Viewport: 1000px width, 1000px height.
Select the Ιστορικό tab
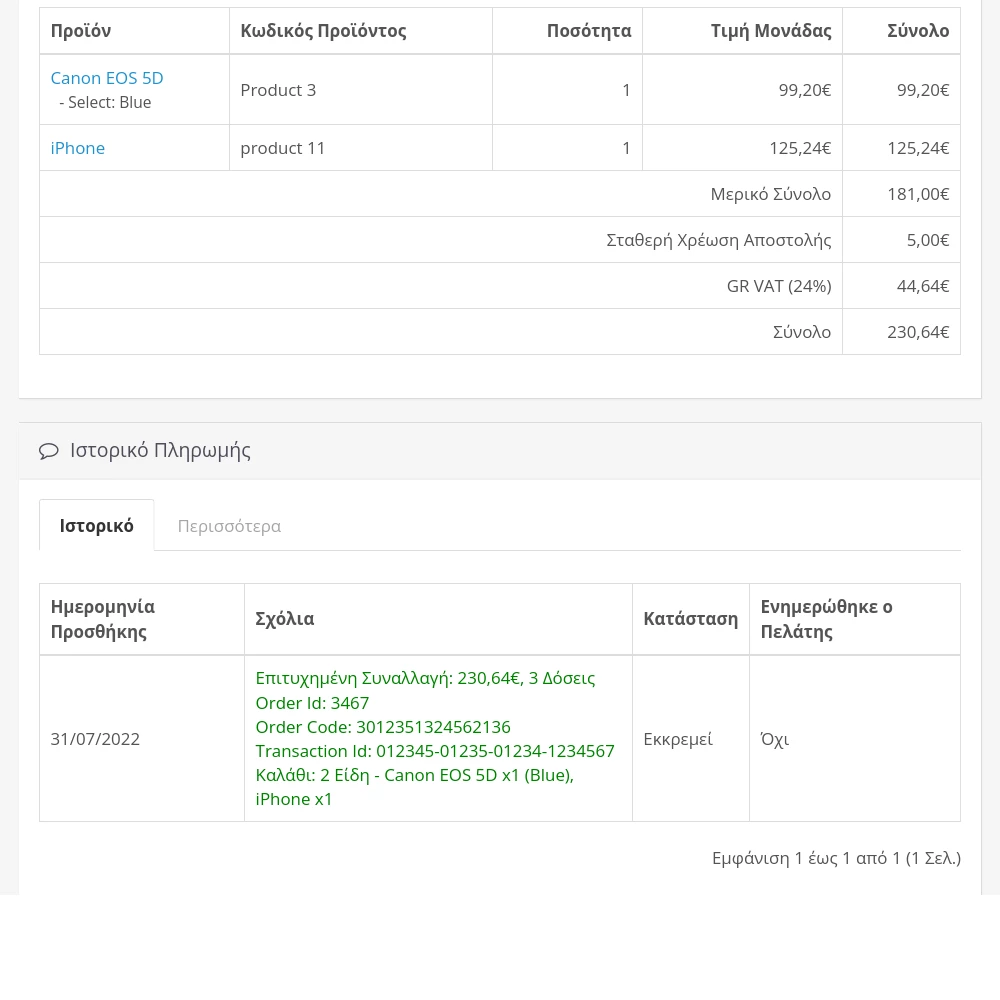[96, 526]
